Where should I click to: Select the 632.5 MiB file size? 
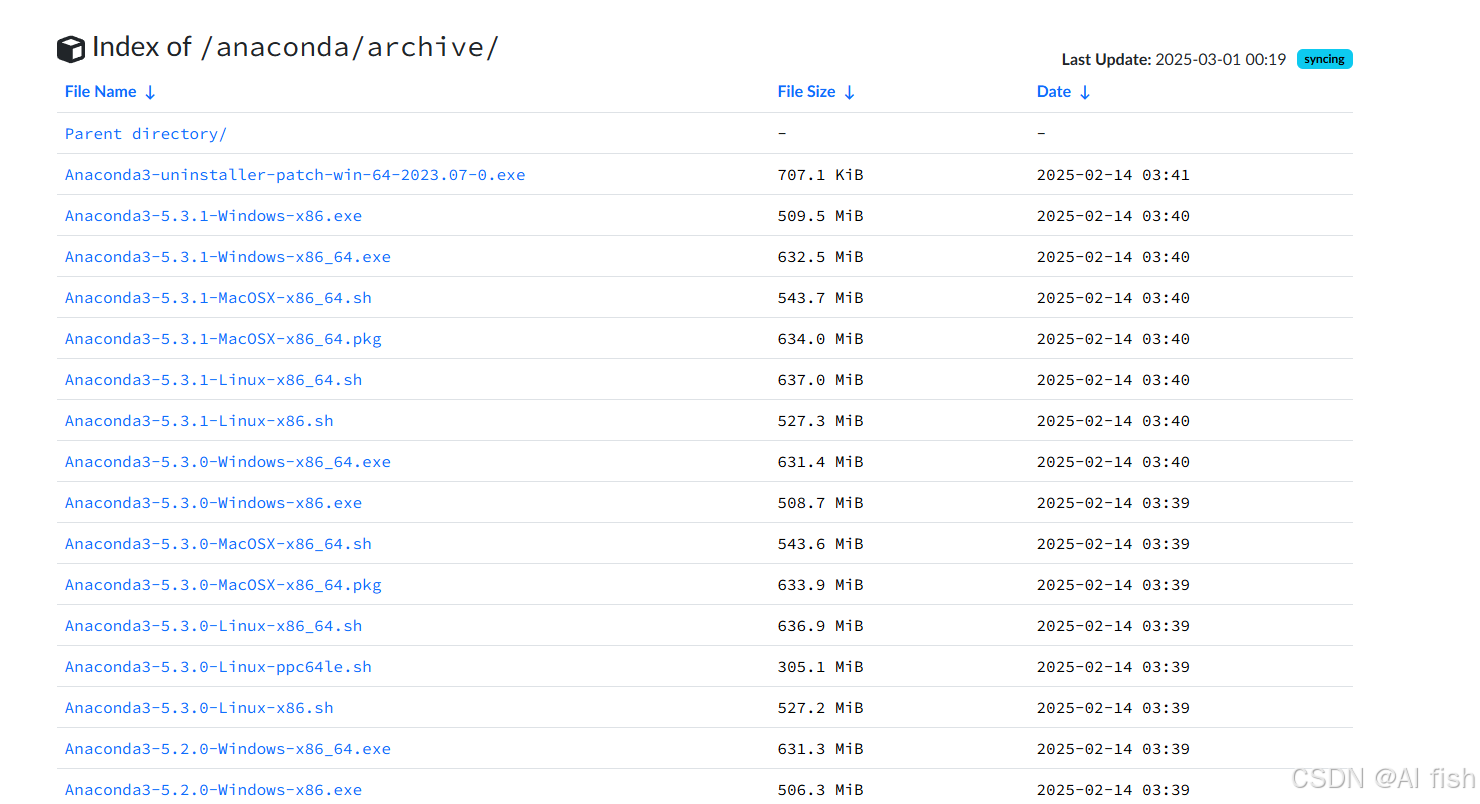(820, 257)
